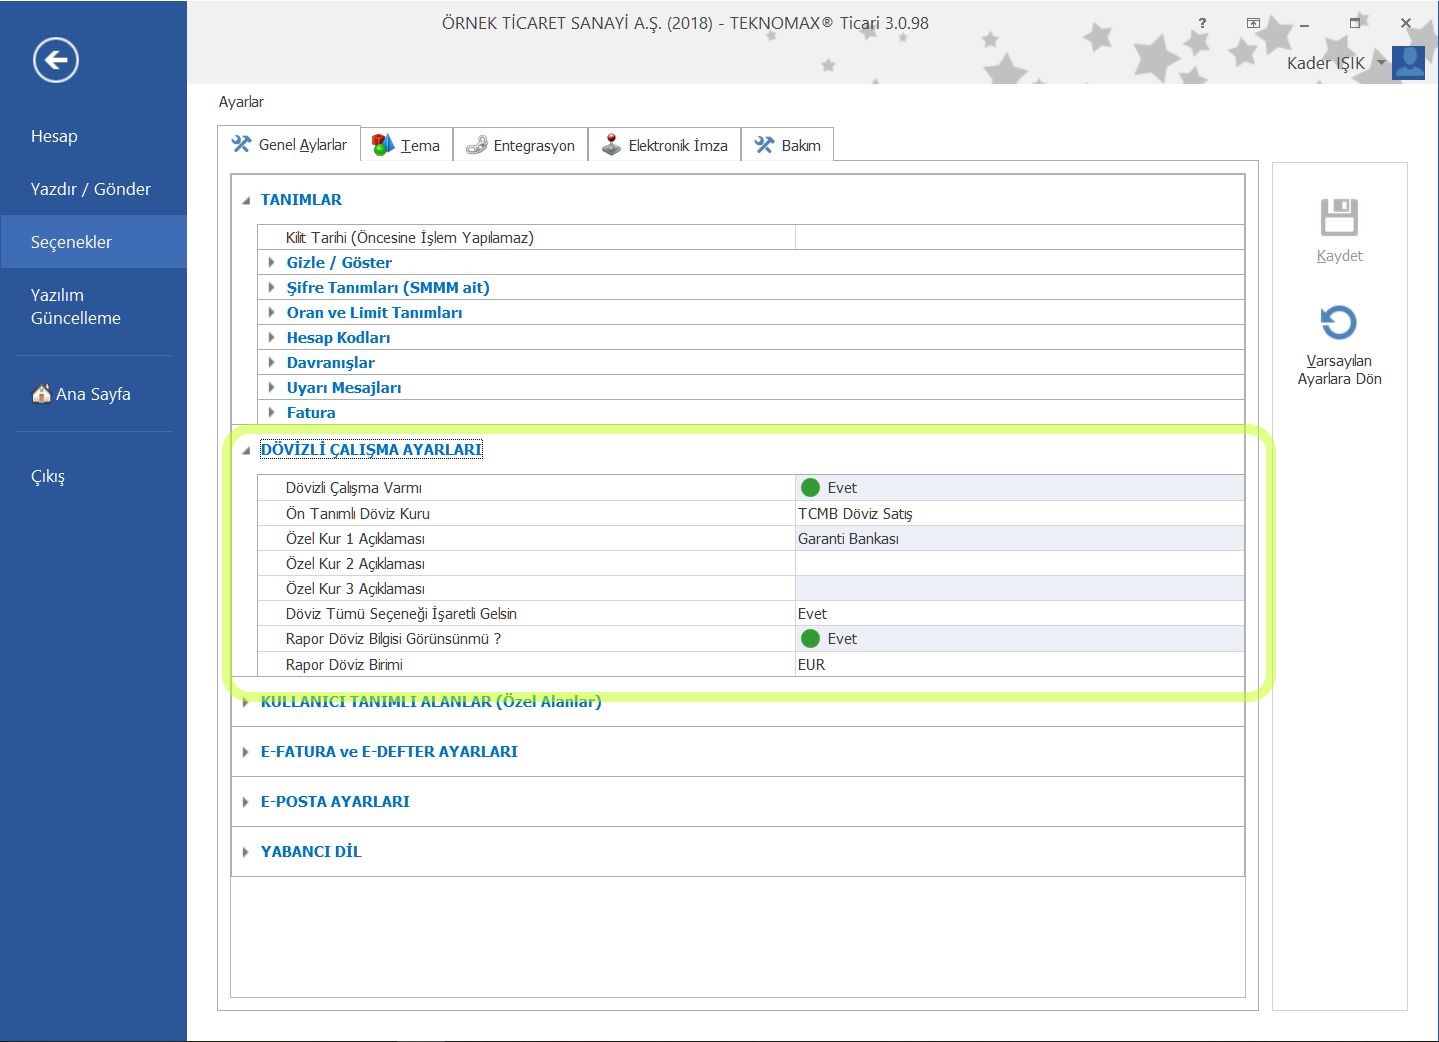This screenshot has width=1439, height=1042.
Task: Click the Özel Kur 2 Açıklaması field
Action: coord(1018,564)
